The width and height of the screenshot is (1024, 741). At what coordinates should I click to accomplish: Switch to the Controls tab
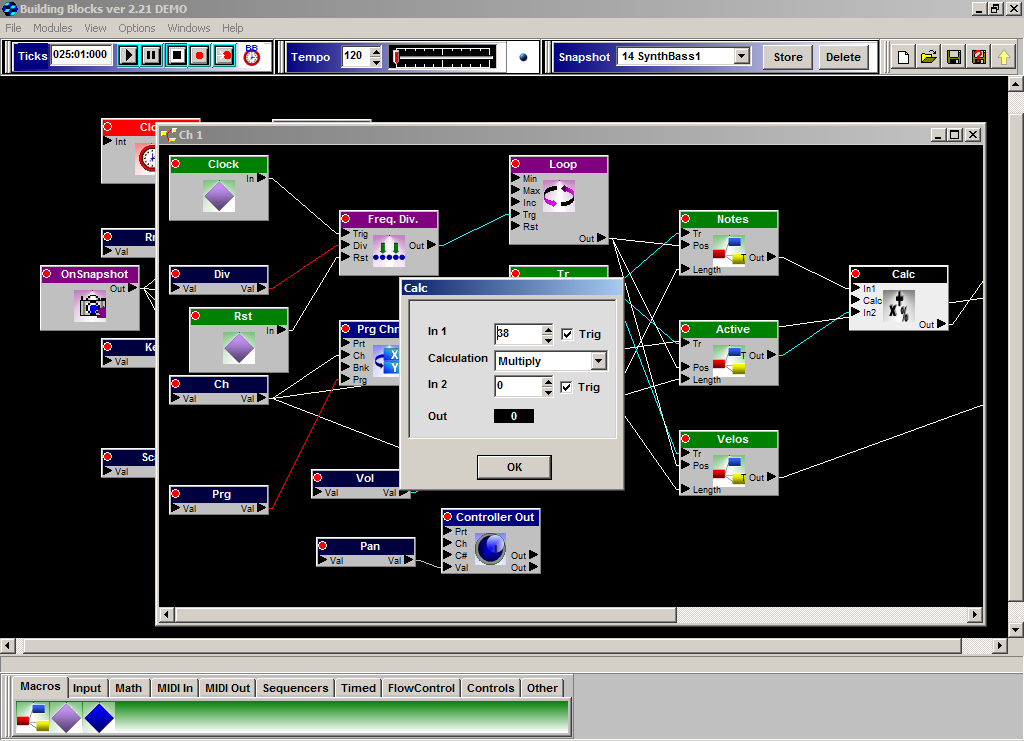pyautogui.click(x=490, y=688)
